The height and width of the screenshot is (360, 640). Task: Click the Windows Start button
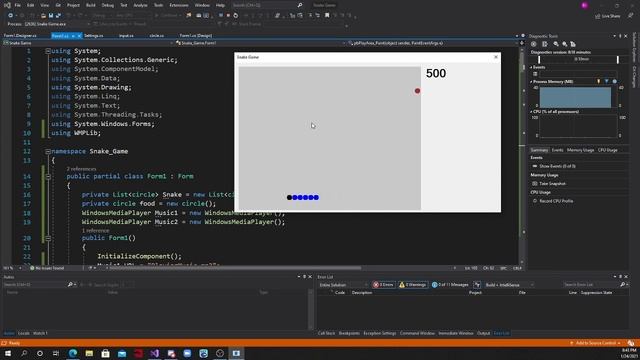[8, 353]
